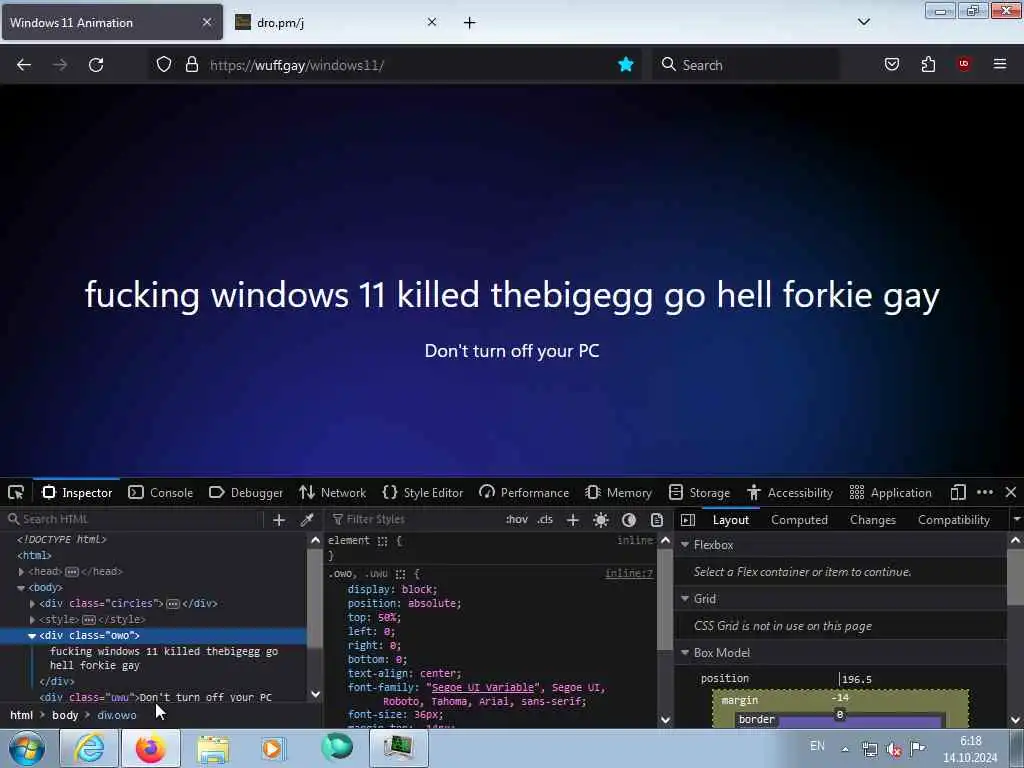The width and height of the screenshot is (1024, 768).
Task: Open the Storage panel
Action: [699, 492]
